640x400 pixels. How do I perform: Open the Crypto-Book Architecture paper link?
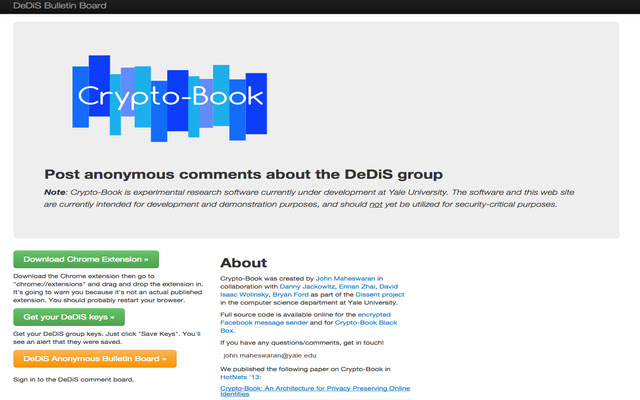click(x=315, y=391)
